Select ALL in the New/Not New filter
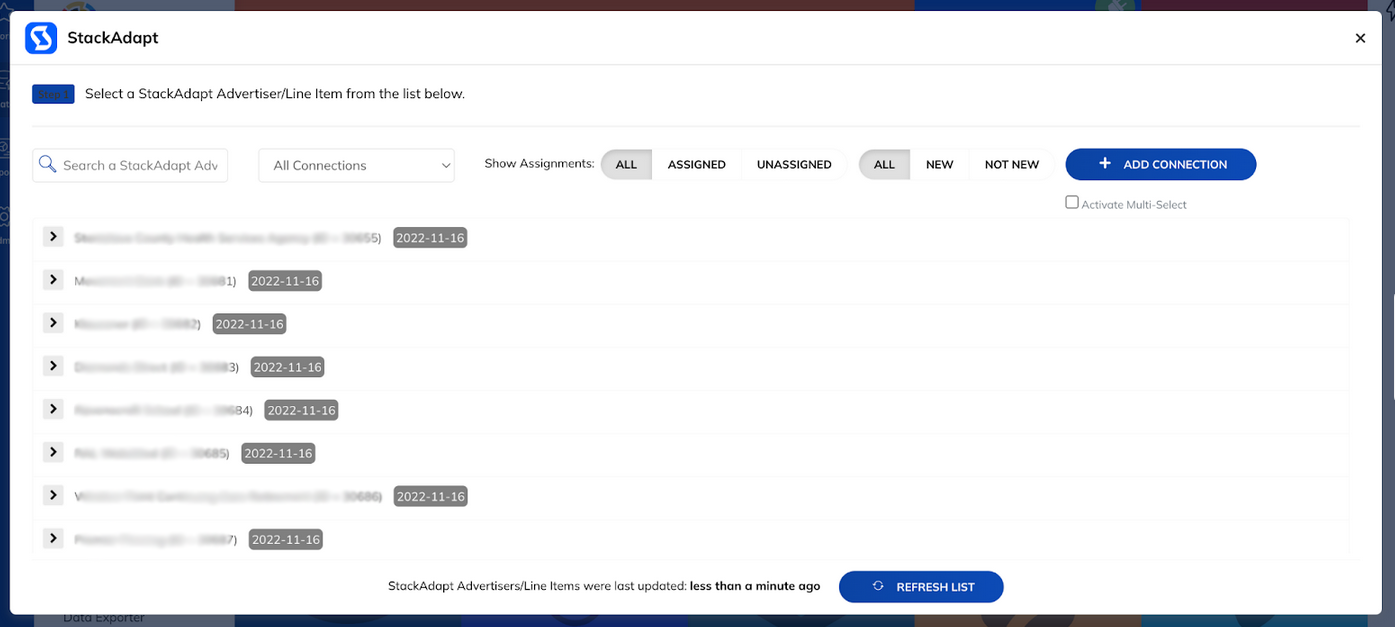The image size is (1395, 627). (x=885, y=164)
